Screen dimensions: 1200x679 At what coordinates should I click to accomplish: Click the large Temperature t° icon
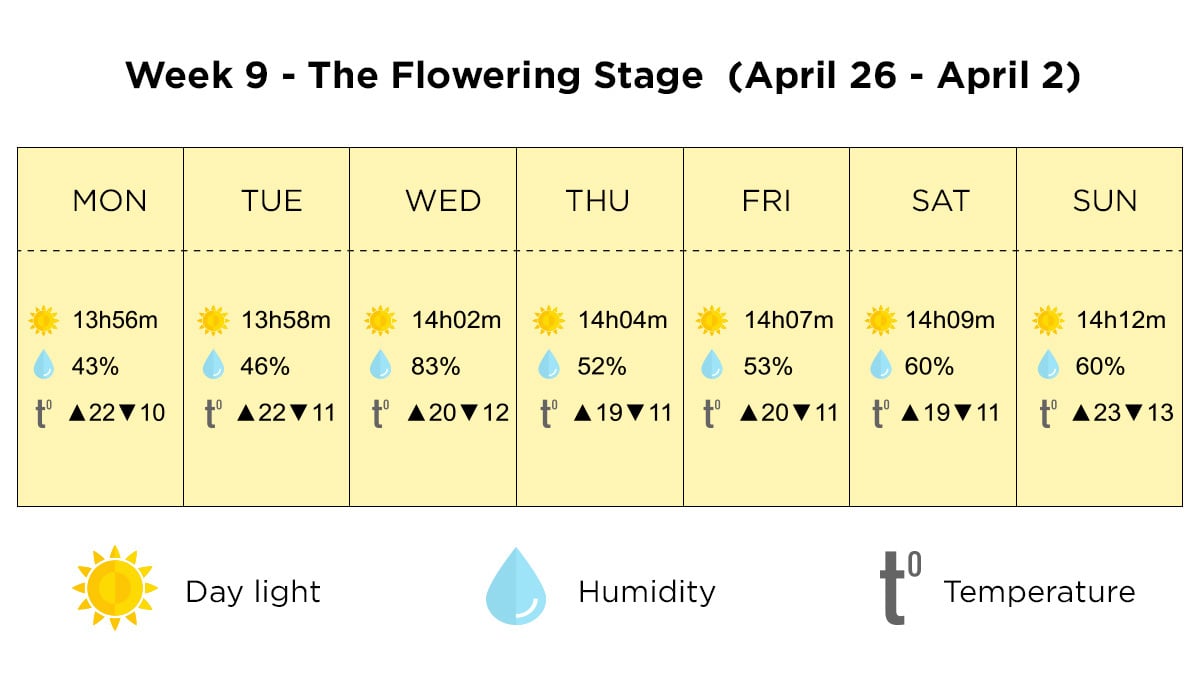coord(899,588)
